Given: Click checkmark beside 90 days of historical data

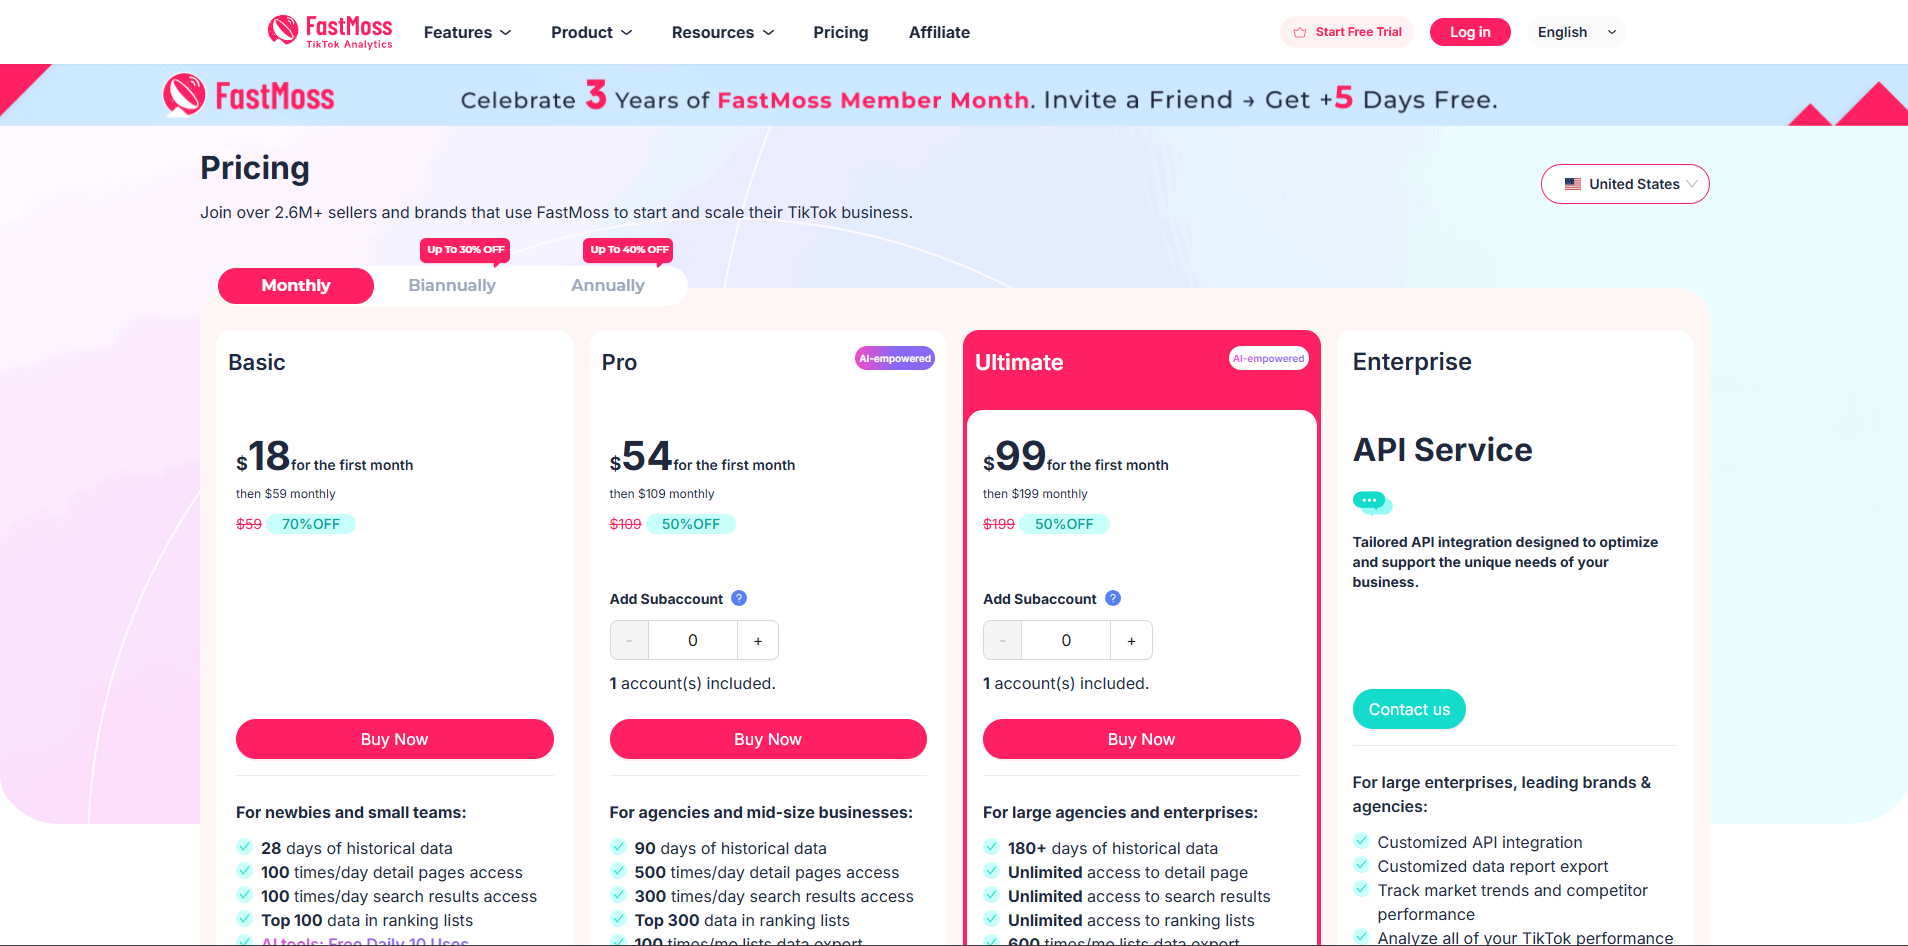Looking at the screenshot, I should point(618,847).
